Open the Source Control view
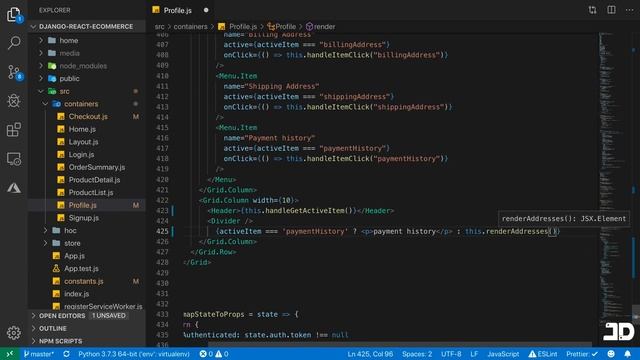This screenshot has width=640, height=360. (x=14, y=72)
